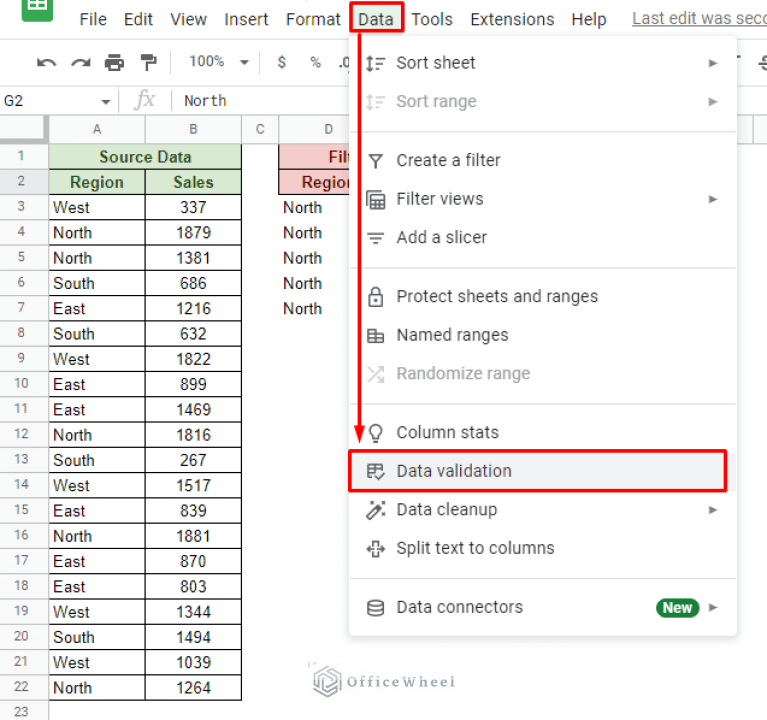Screen dimensions: 767x720
Task: Open the name box dropdown arrow
Action: click(x=106, y=102)
